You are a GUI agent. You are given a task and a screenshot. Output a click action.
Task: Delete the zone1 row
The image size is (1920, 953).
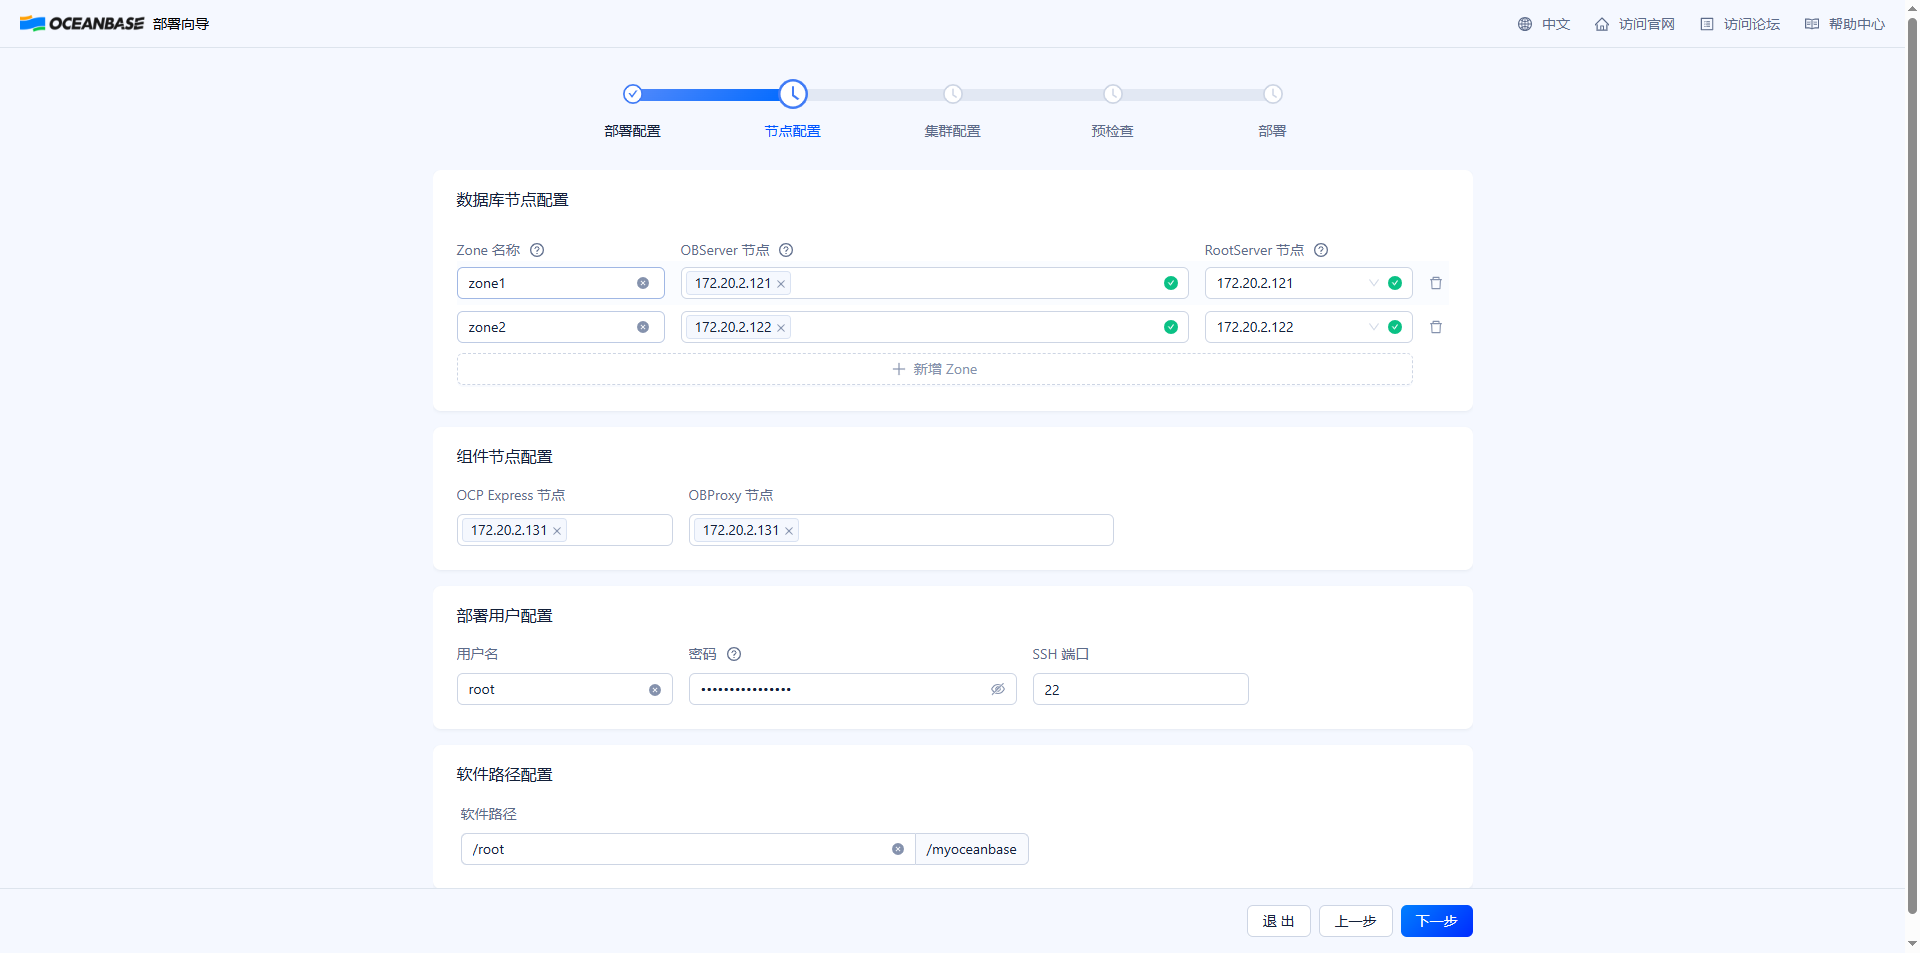1436,283
